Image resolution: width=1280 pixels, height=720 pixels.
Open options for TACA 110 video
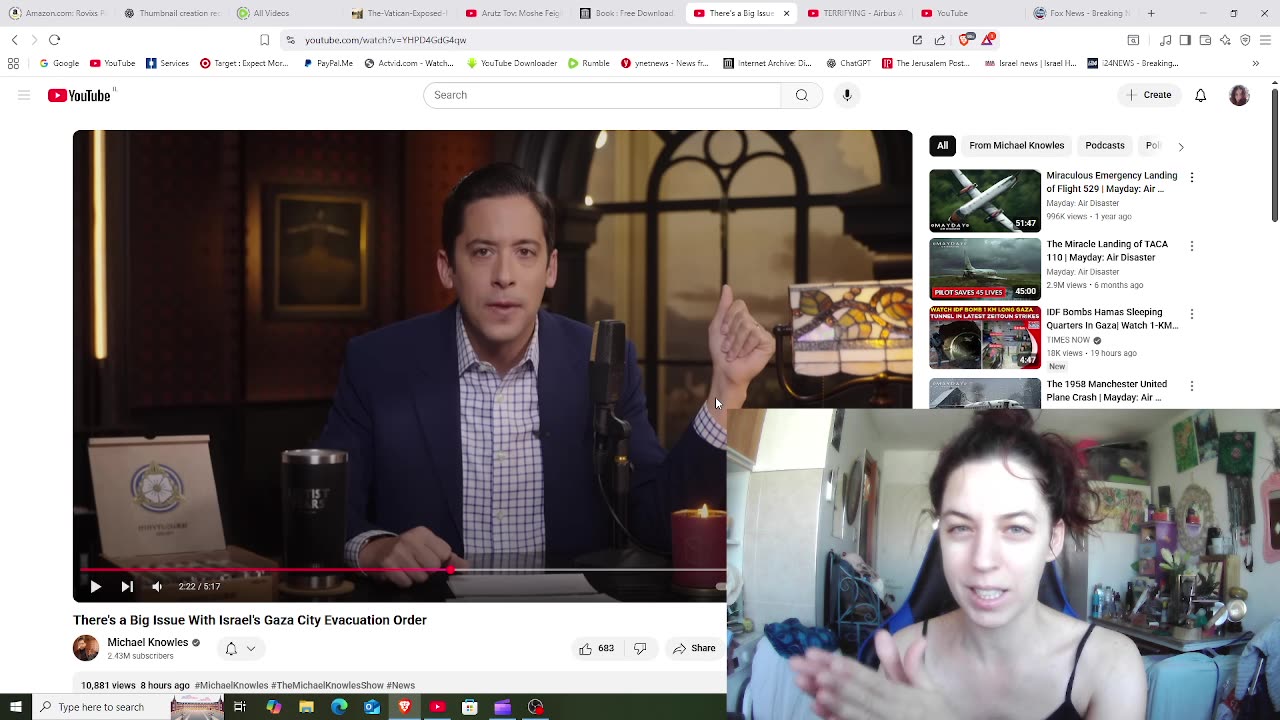coord(1191,246)
